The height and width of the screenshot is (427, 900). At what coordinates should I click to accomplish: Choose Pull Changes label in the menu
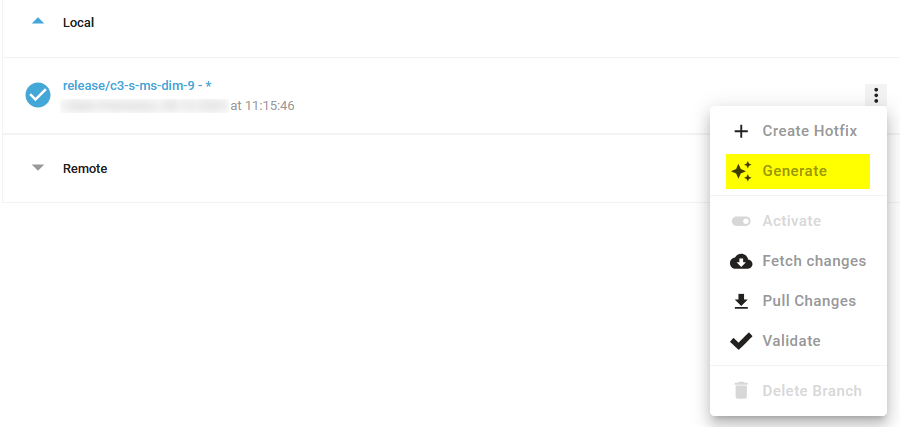point(809,301)
